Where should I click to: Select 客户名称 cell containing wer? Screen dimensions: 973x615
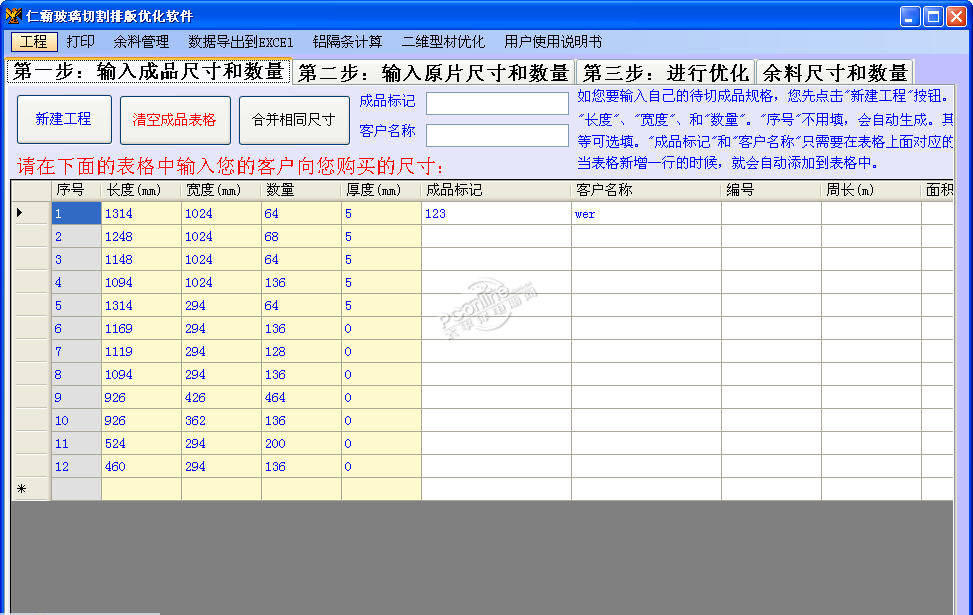click(646, 213)
